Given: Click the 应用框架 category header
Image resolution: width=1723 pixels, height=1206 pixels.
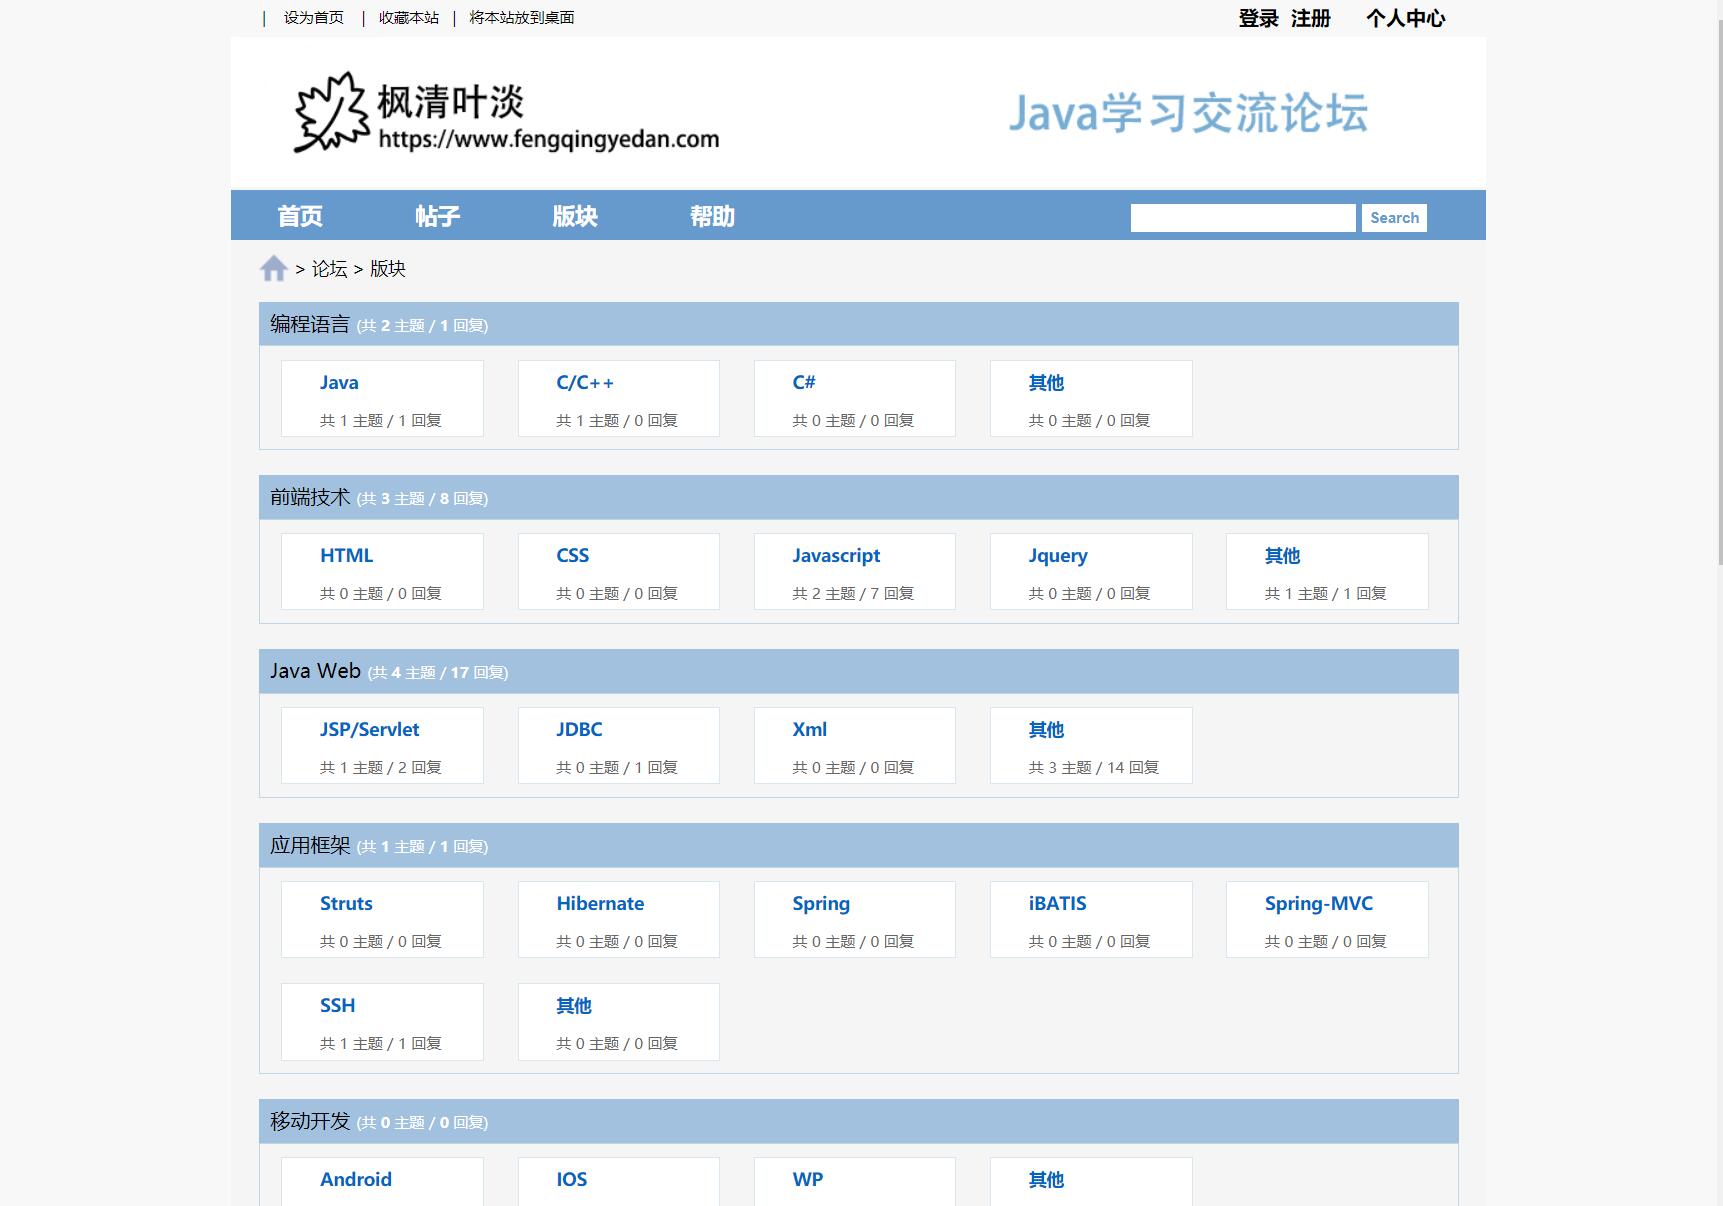Looking at the screenshot, I should [x=859, y=845].
